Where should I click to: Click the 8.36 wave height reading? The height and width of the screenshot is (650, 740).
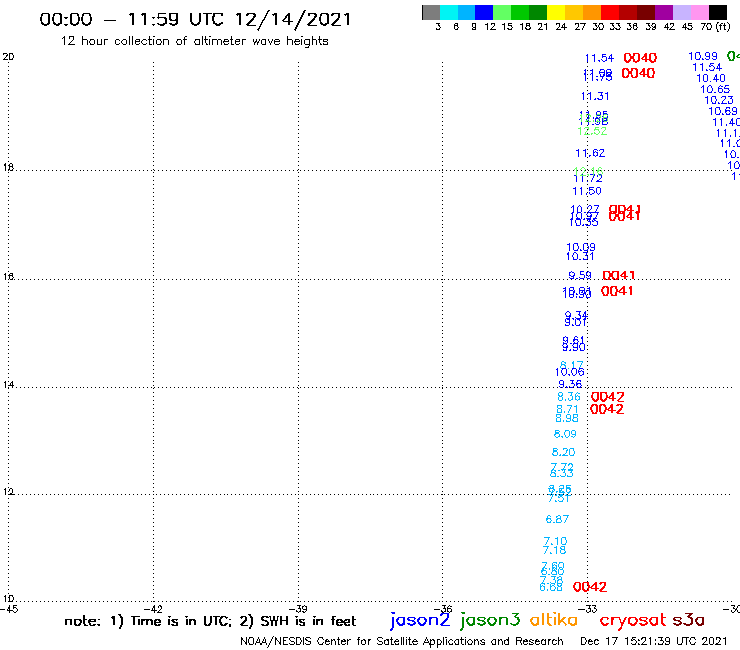569,397
